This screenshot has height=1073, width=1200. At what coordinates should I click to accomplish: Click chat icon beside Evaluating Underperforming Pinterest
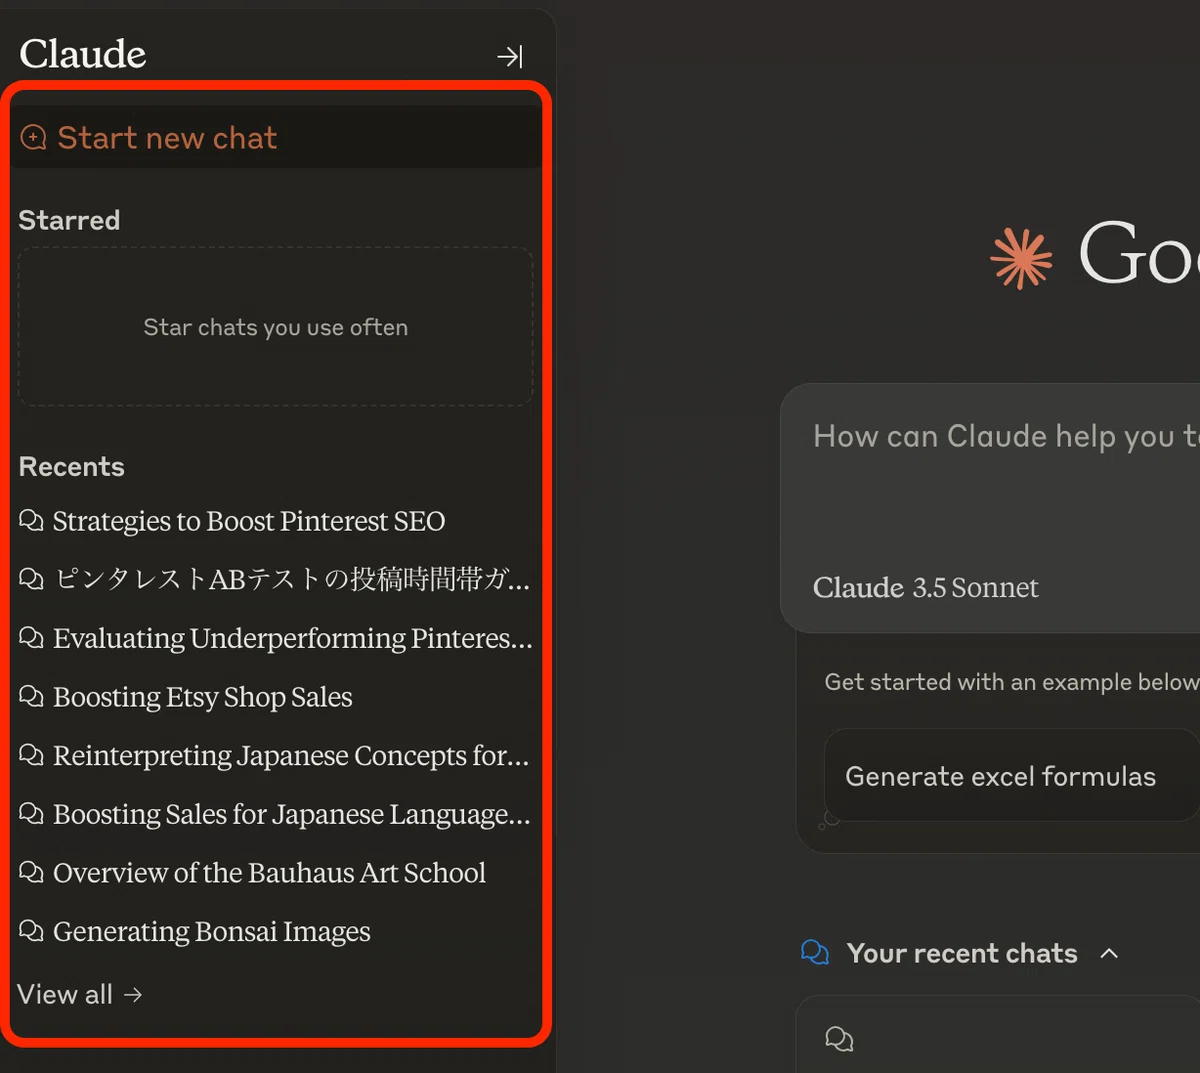point(31,638)
